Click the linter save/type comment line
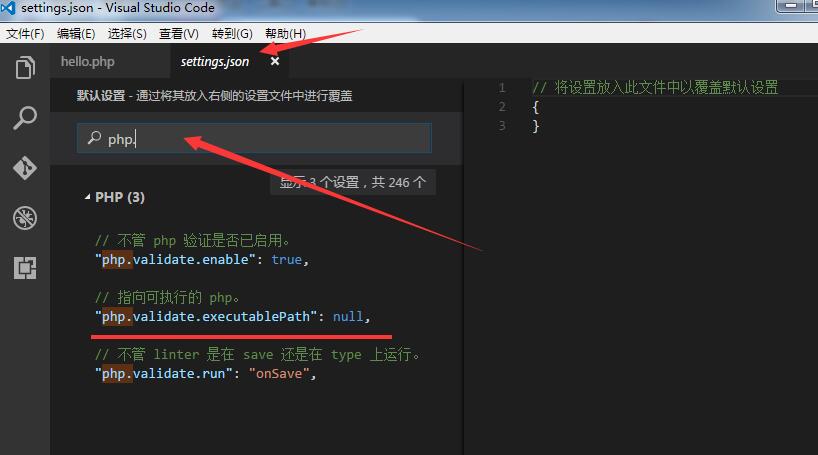The width and height of the screenshot is (818, 455). (x=258, y=355)
